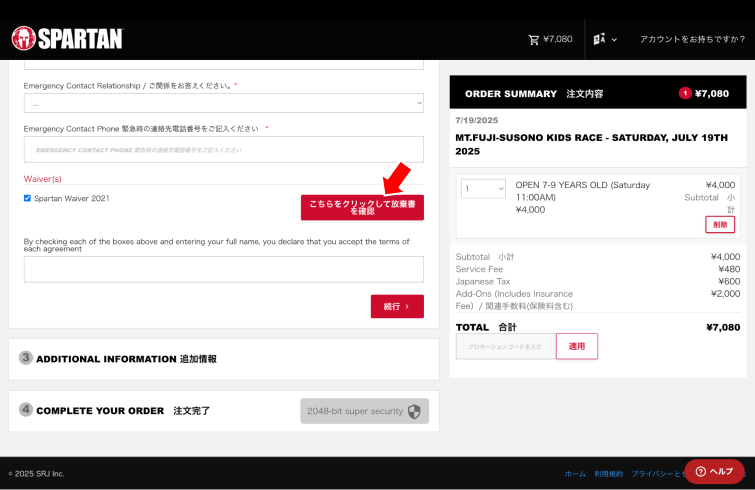Click OPEN 7-9 YEARS OLD item text
The image size is (755, 490).
582,191
